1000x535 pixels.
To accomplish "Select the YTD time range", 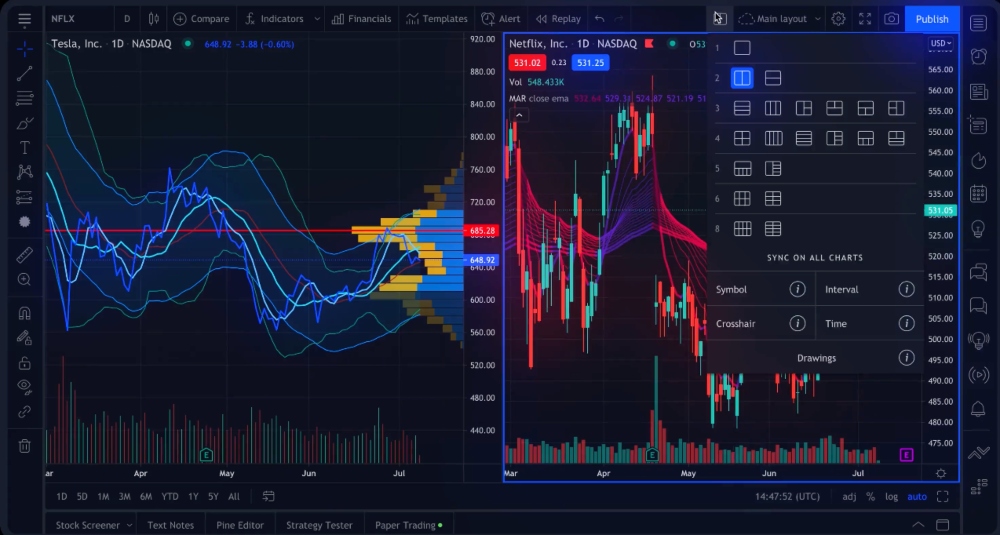I will 170,496.
